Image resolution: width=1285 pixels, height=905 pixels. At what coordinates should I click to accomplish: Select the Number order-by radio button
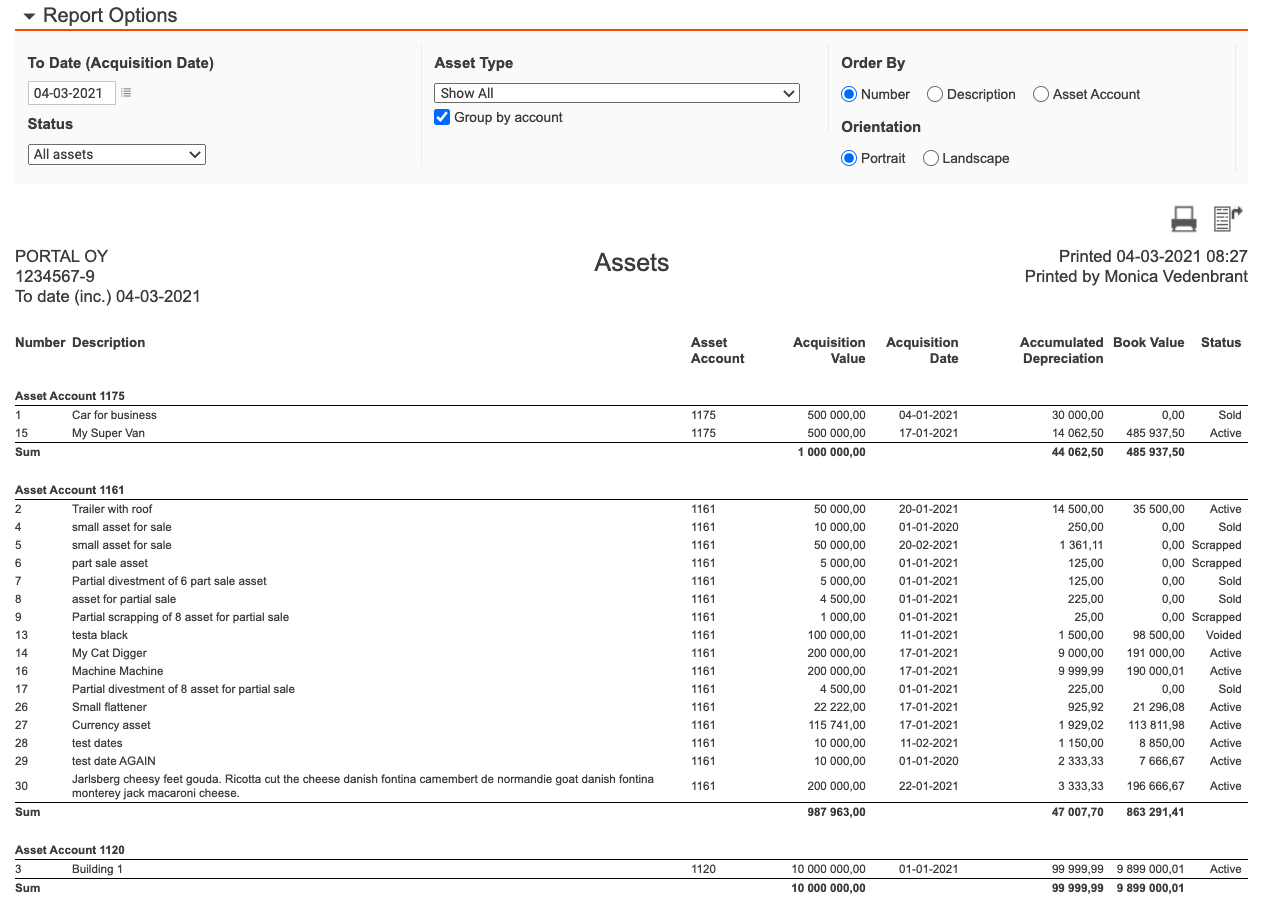[x=849, y=94]
